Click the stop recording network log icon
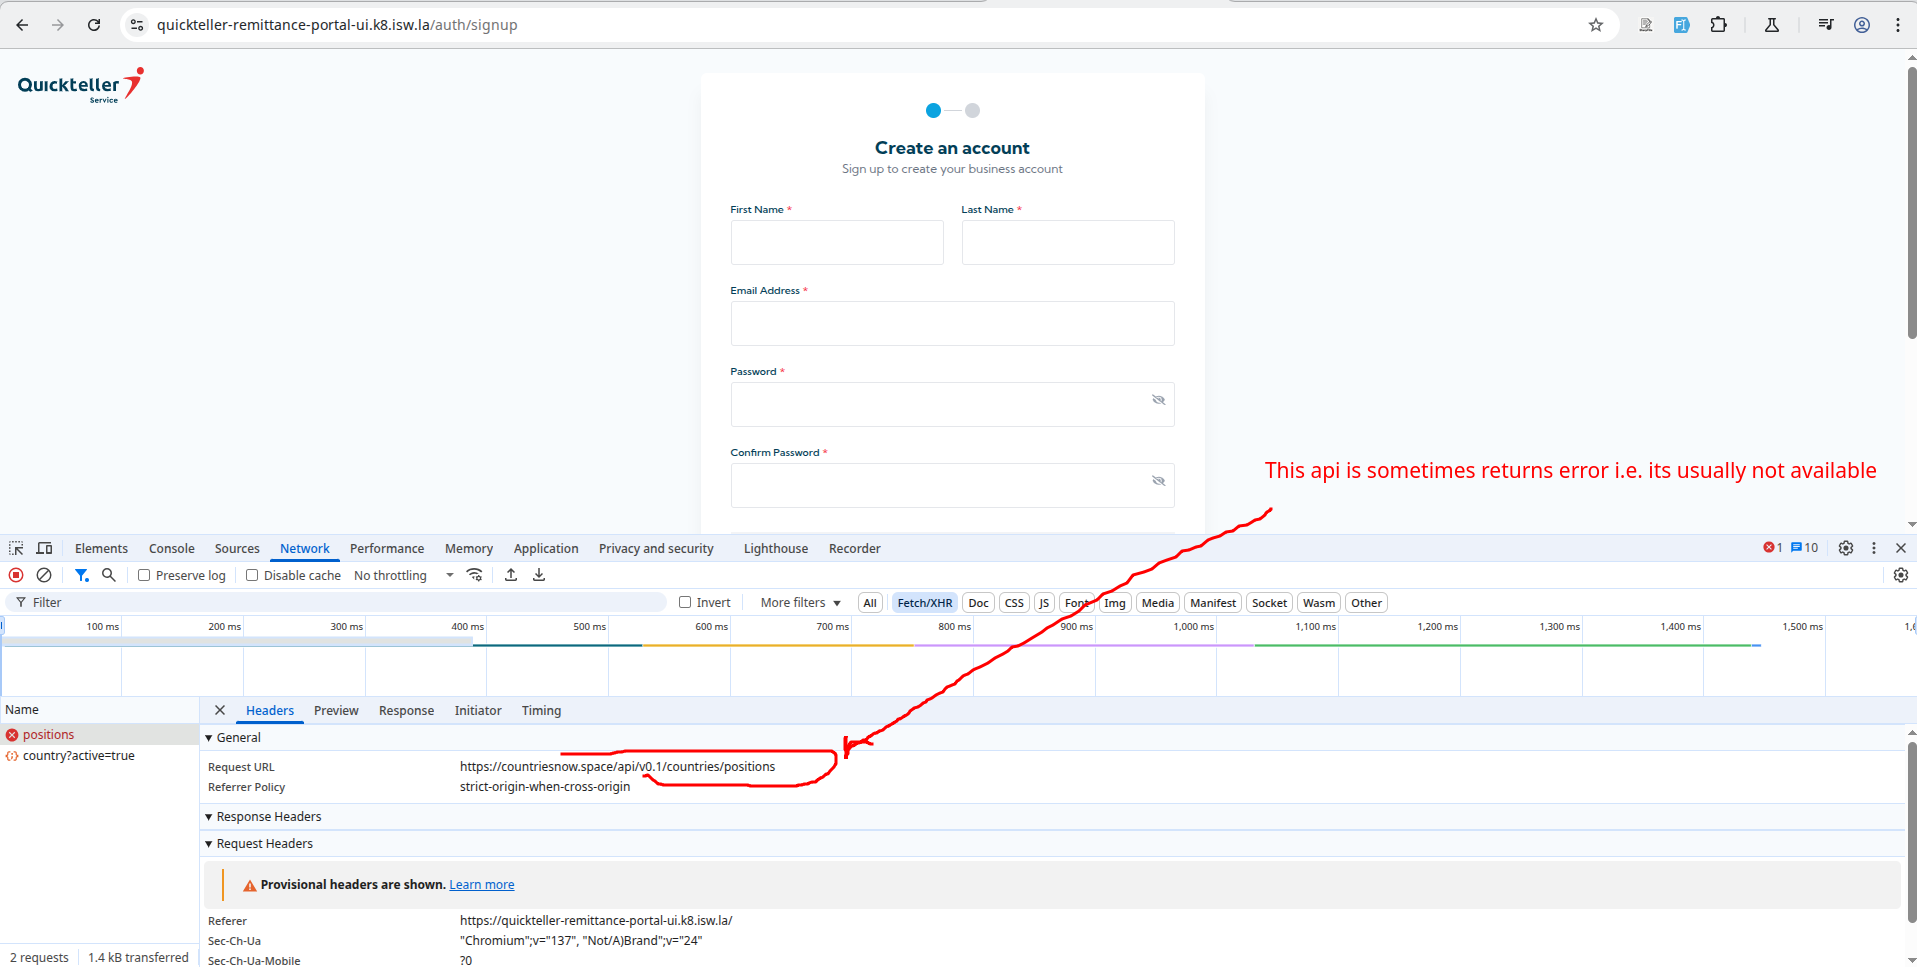 (16, 575)
